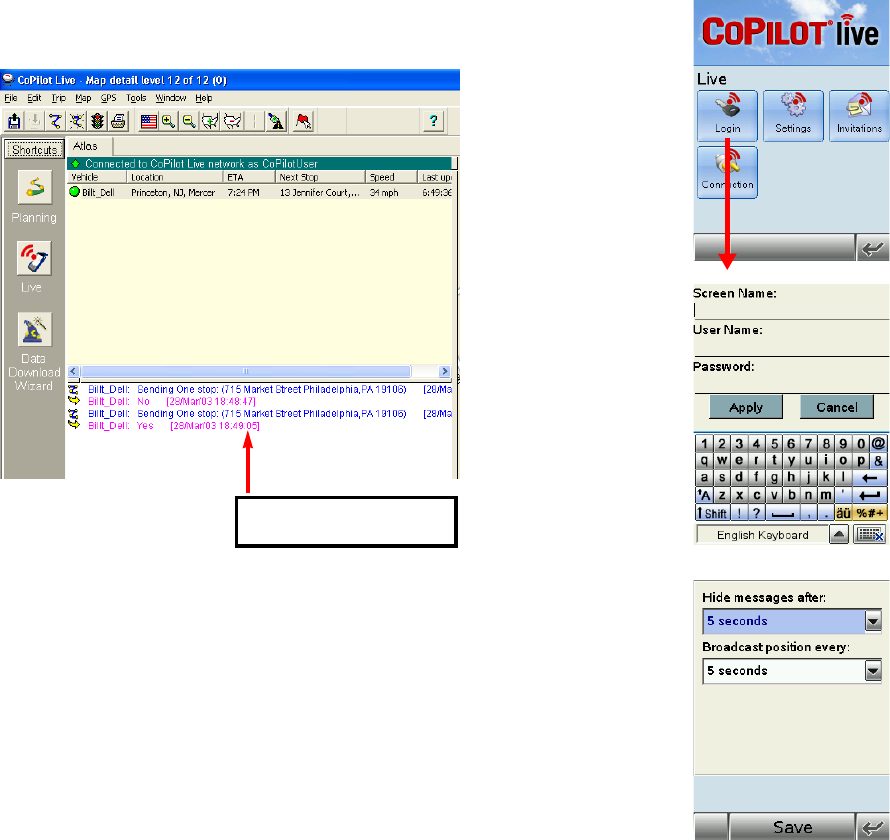Click the scrollbar left arrow in the vehicle list

[x=73, y=371]
